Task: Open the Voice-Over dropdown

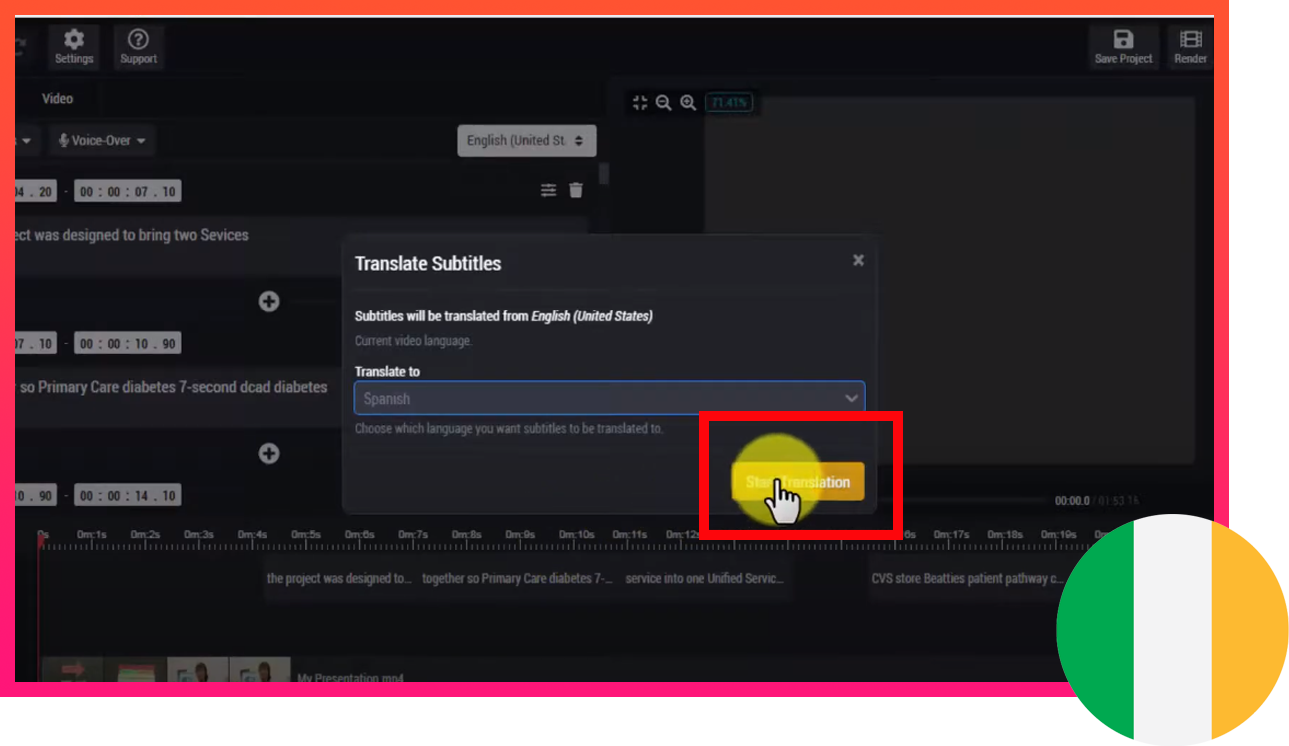Action: pos(102,141)
